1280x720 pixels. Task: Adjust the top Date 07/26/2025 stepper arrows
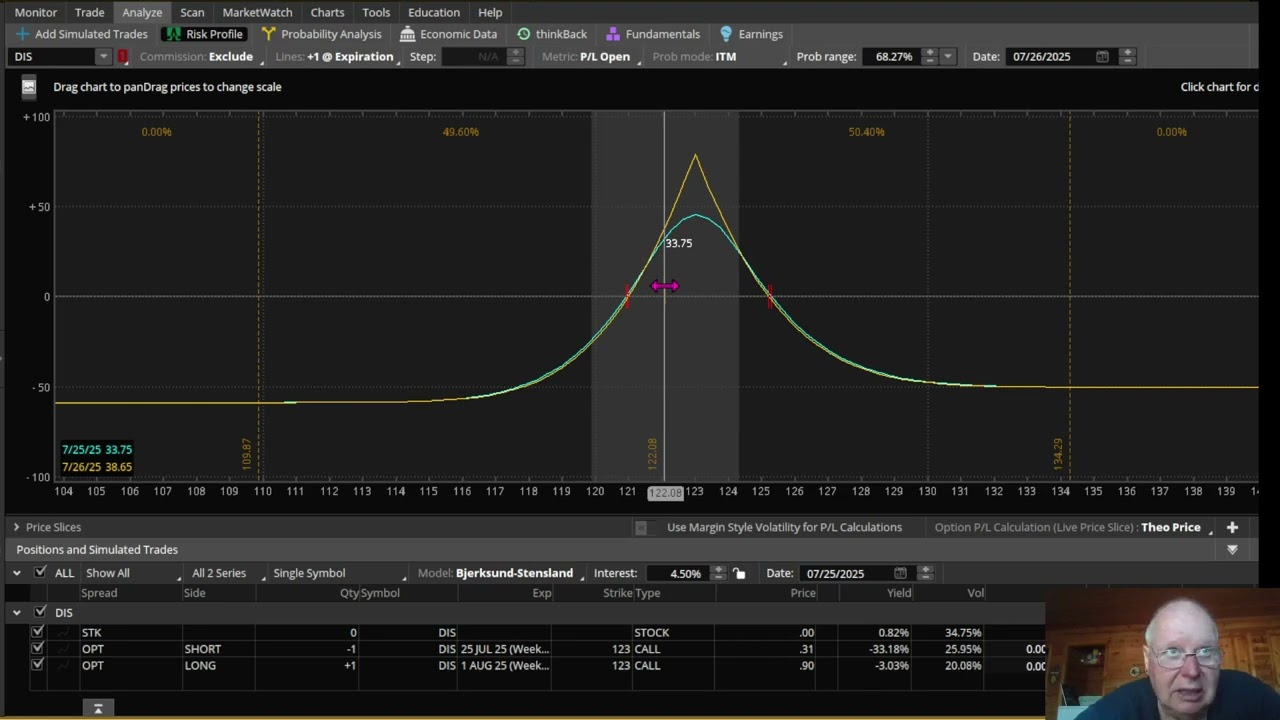[x=1127, y=57]
